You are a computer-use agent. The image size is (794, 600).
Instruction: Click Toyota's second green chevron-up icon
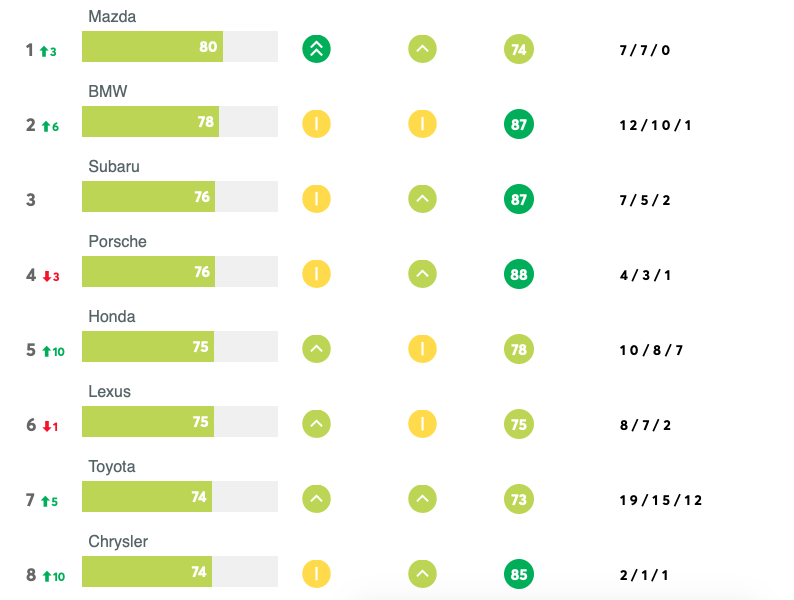422,499
